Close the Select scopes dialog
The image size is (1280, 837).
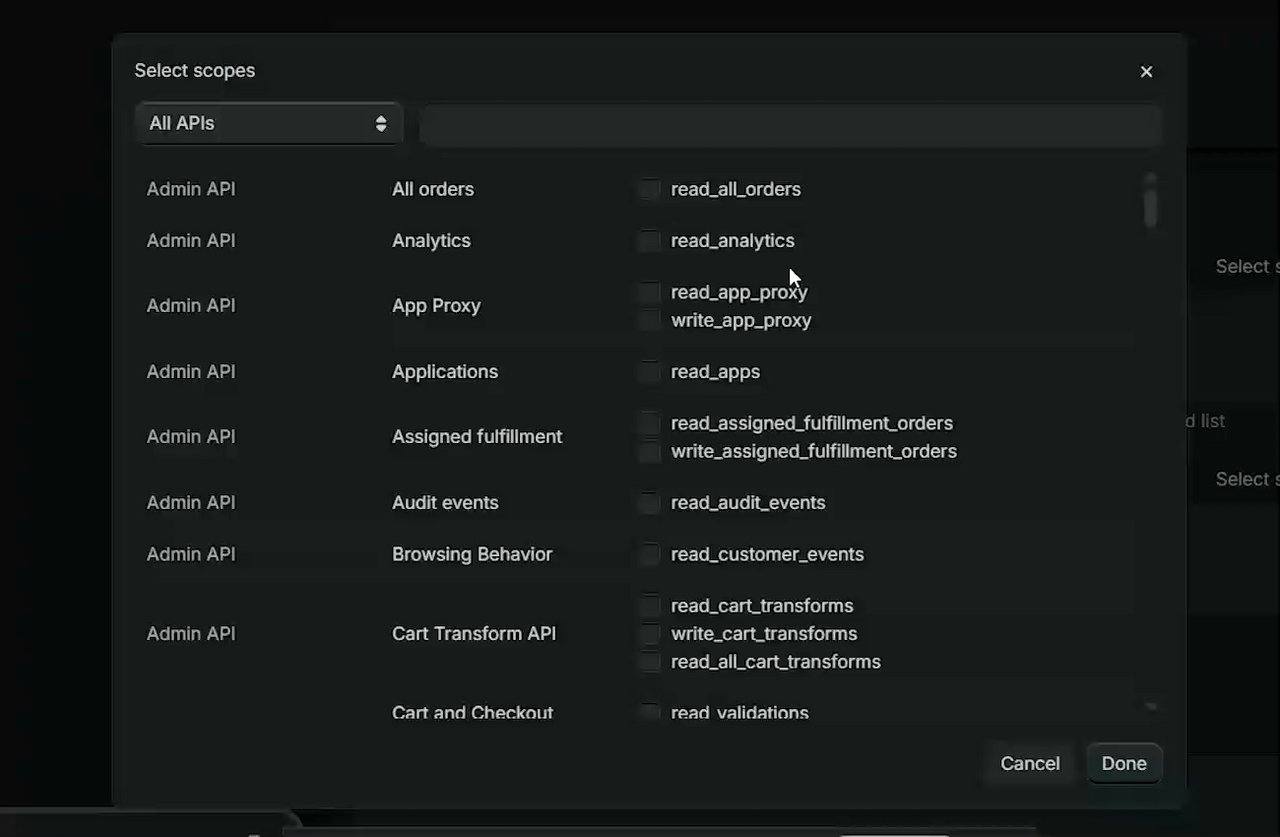pos(1146,71)
